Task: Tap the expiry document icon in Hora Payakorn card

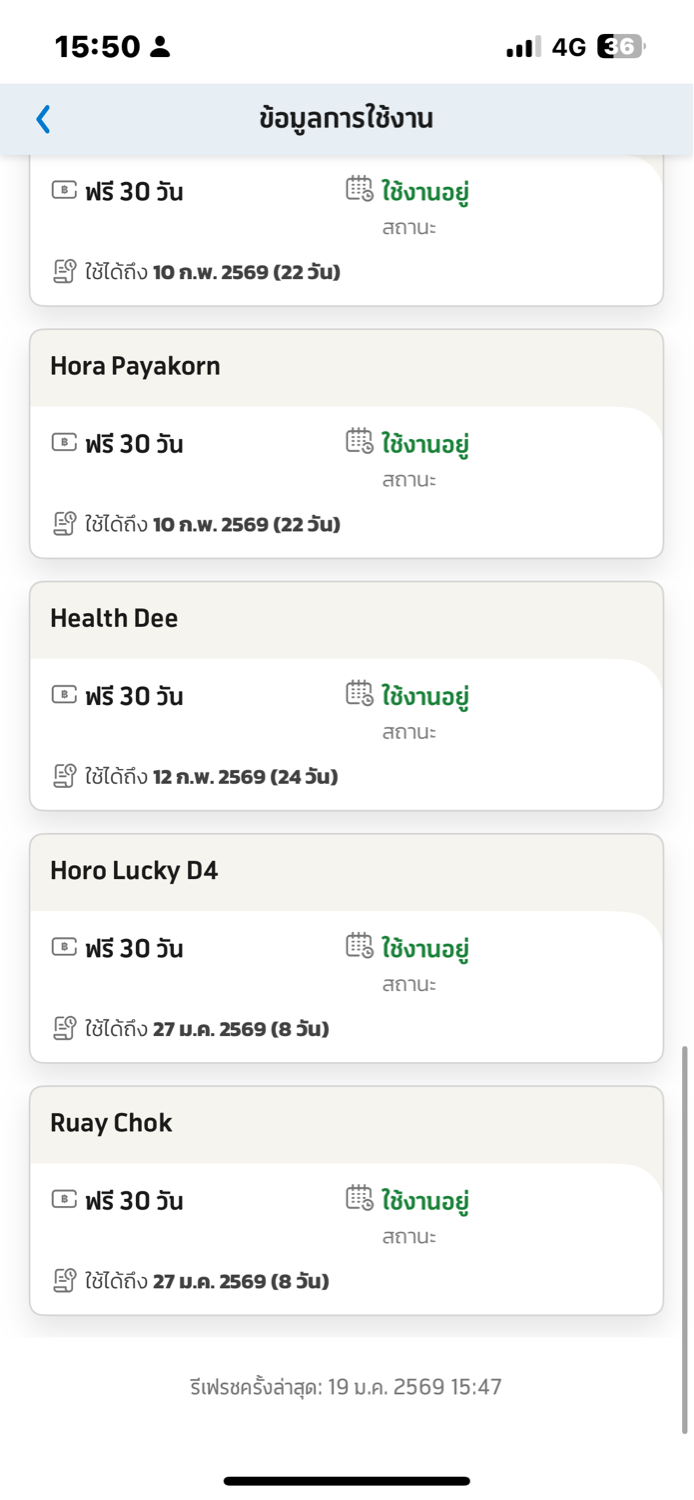Action: point(64,523)
